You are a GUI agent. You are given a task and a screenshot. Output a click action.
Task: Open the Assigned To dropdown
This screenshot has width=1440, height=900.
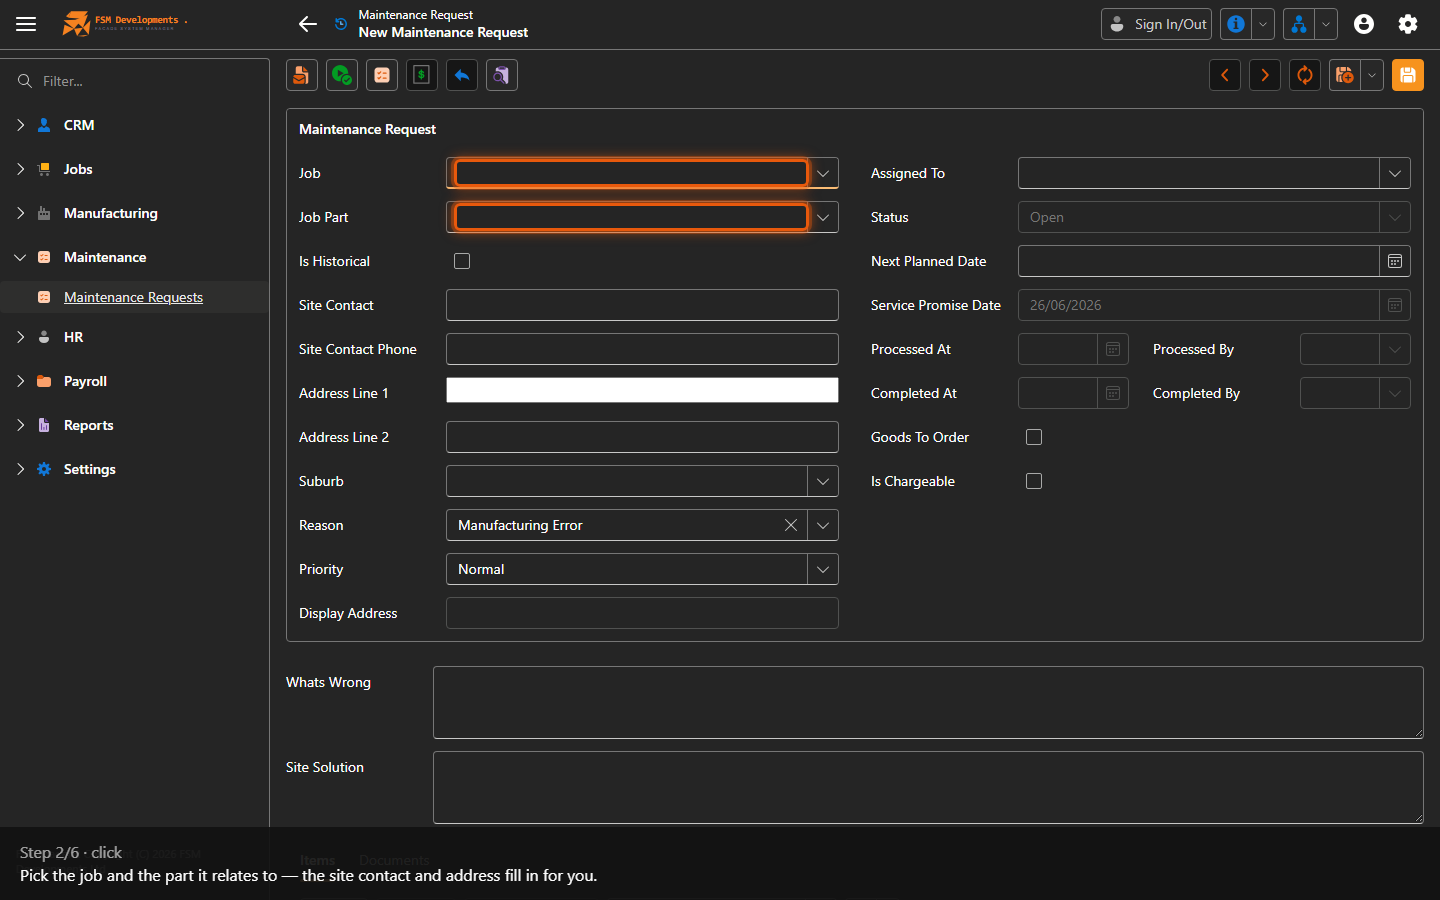[1395, 173]
